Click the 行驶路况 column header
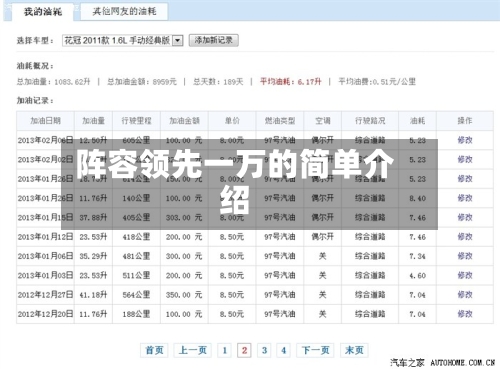 point(370,121)
